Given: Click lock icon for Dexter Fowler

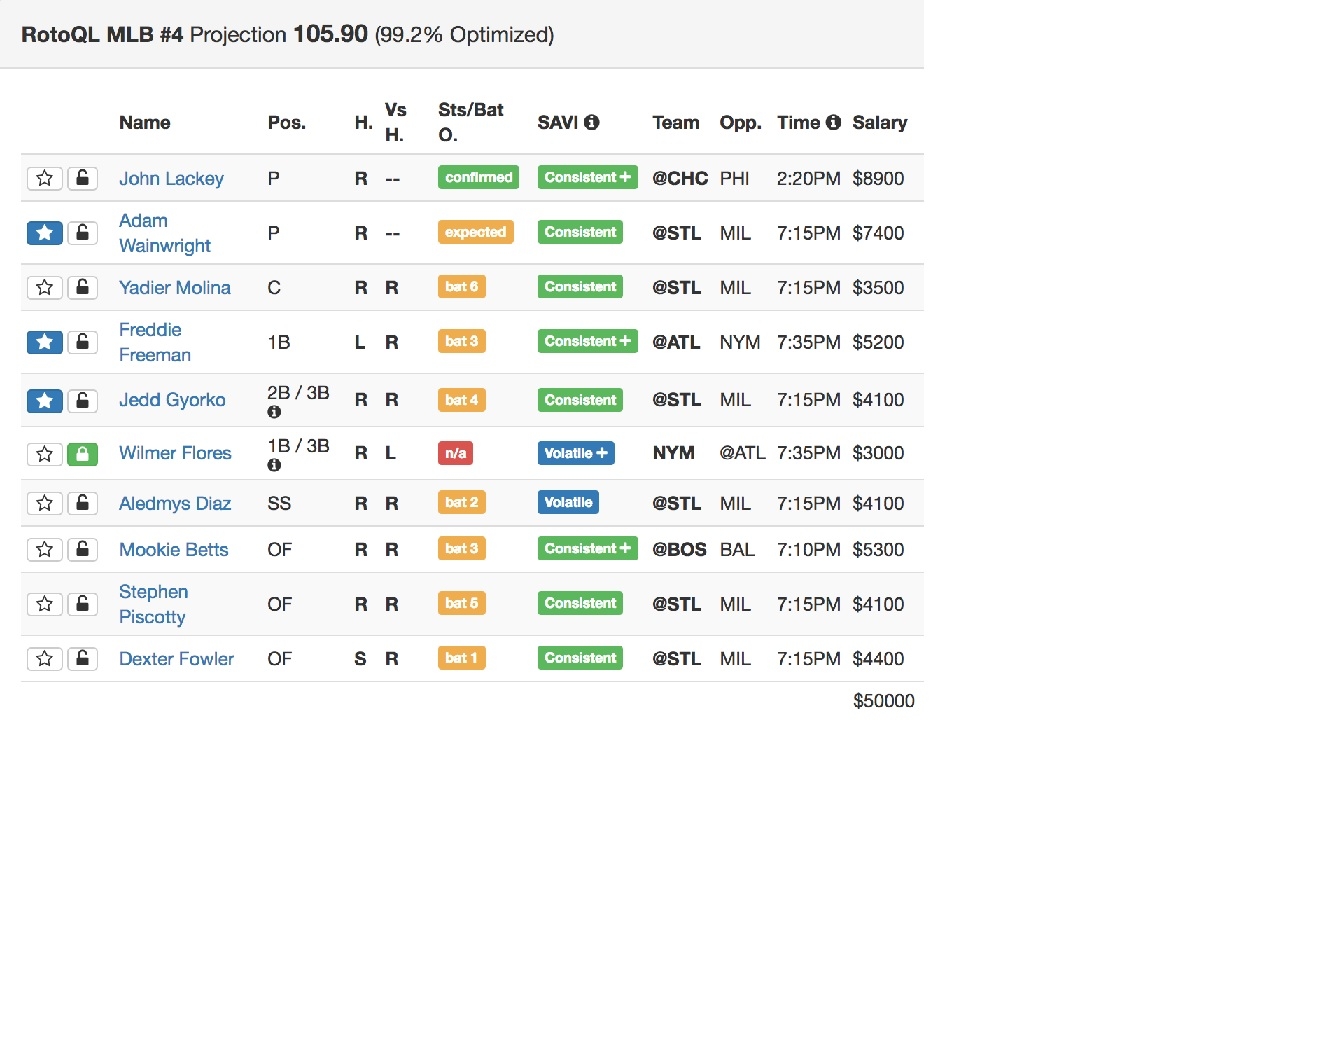Looking at the screenshot, I should click(x=83, y=658).
